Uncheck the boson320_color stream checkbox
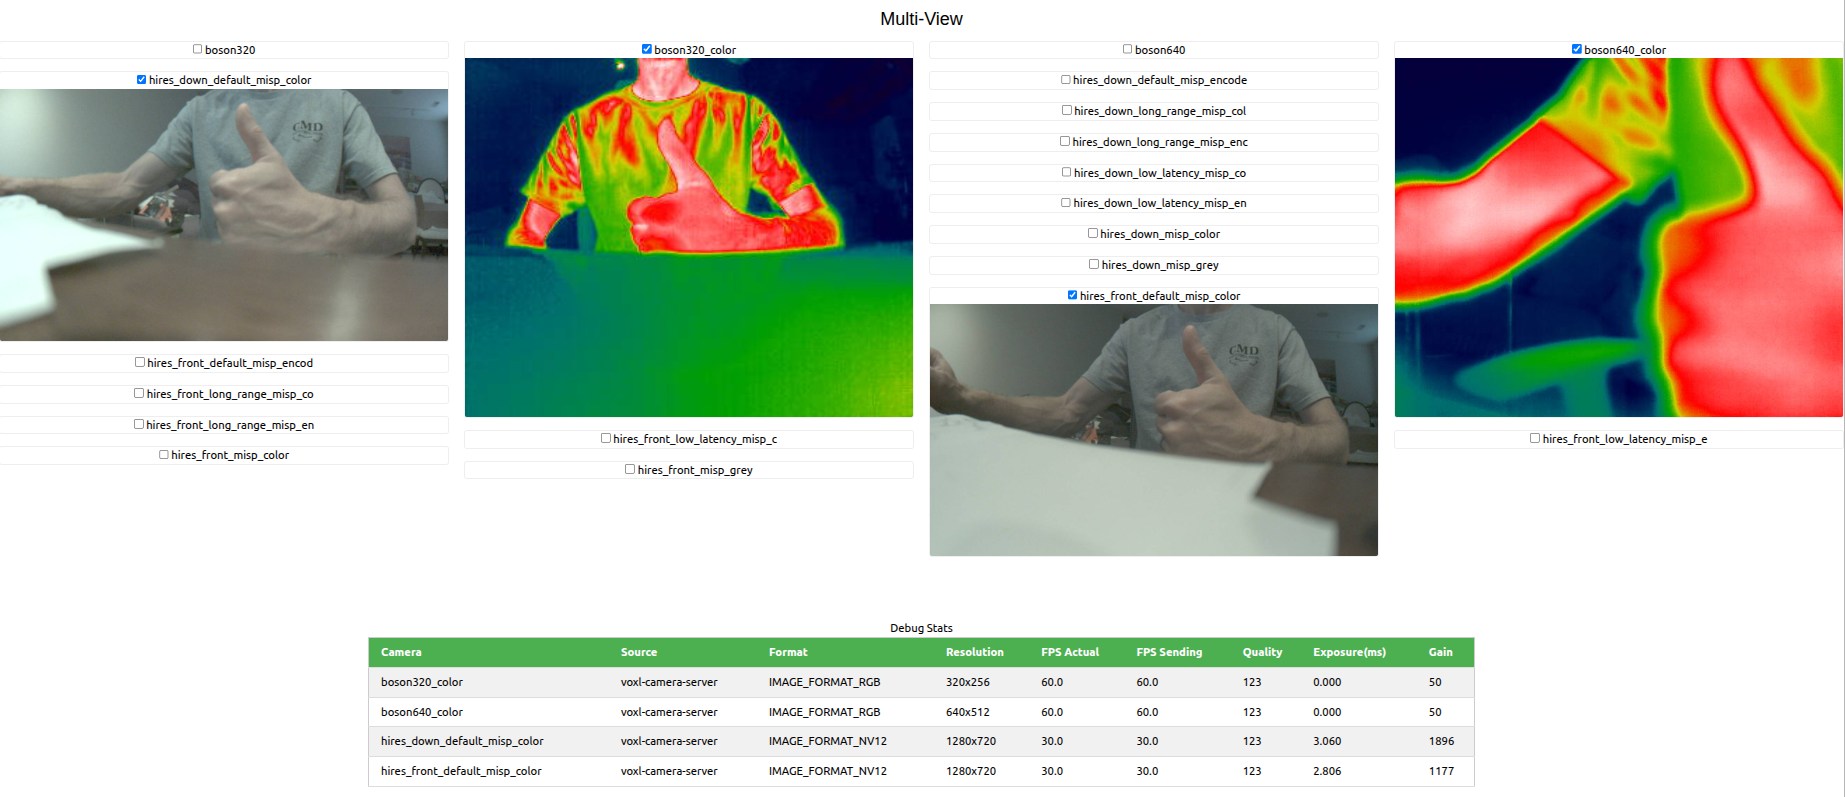Screen dimensions: 1845x797 pos(646,49)
